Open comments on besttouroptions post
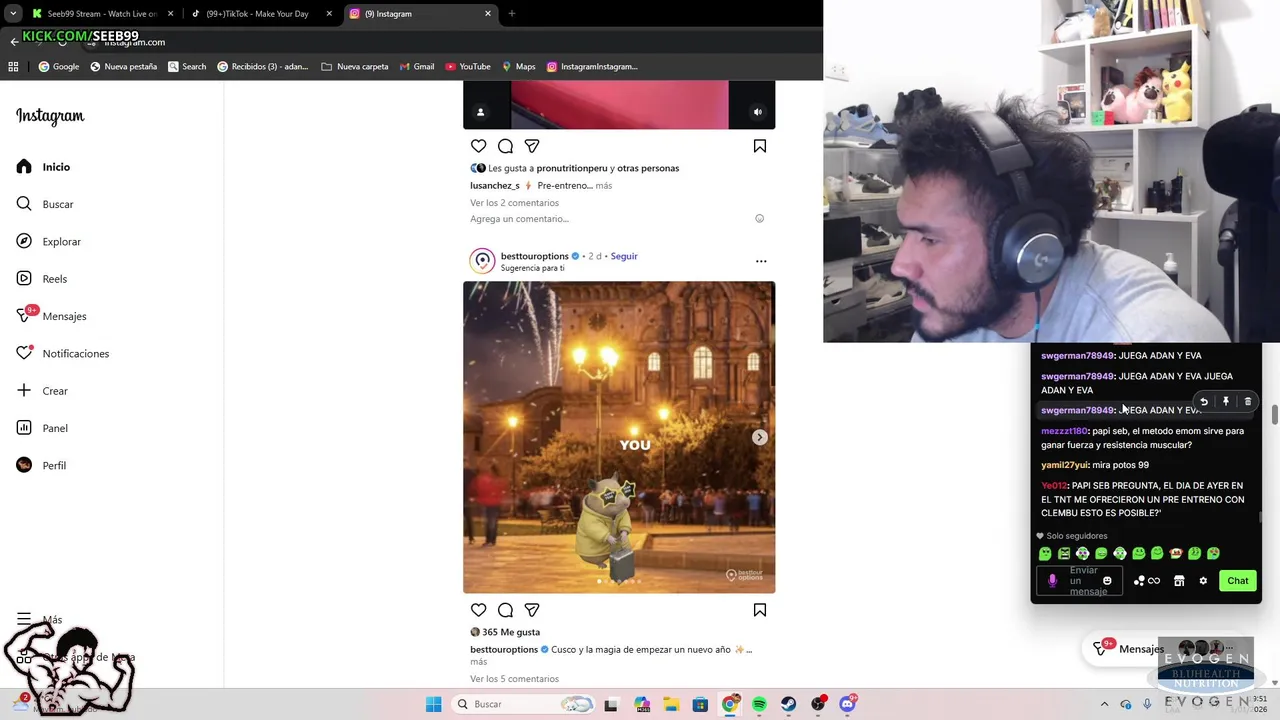This screenshot has width=1280, height=720. tap(505, 610)
